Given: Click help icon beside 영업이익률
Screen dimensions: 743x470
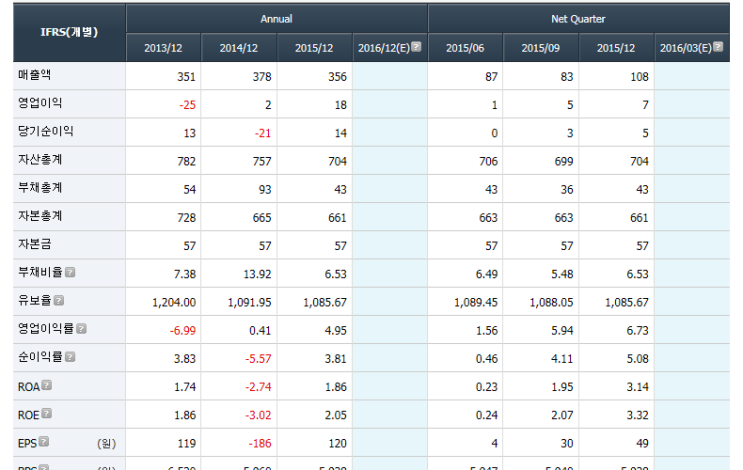Looking at the screenshot, I should [x=82, y=329].
